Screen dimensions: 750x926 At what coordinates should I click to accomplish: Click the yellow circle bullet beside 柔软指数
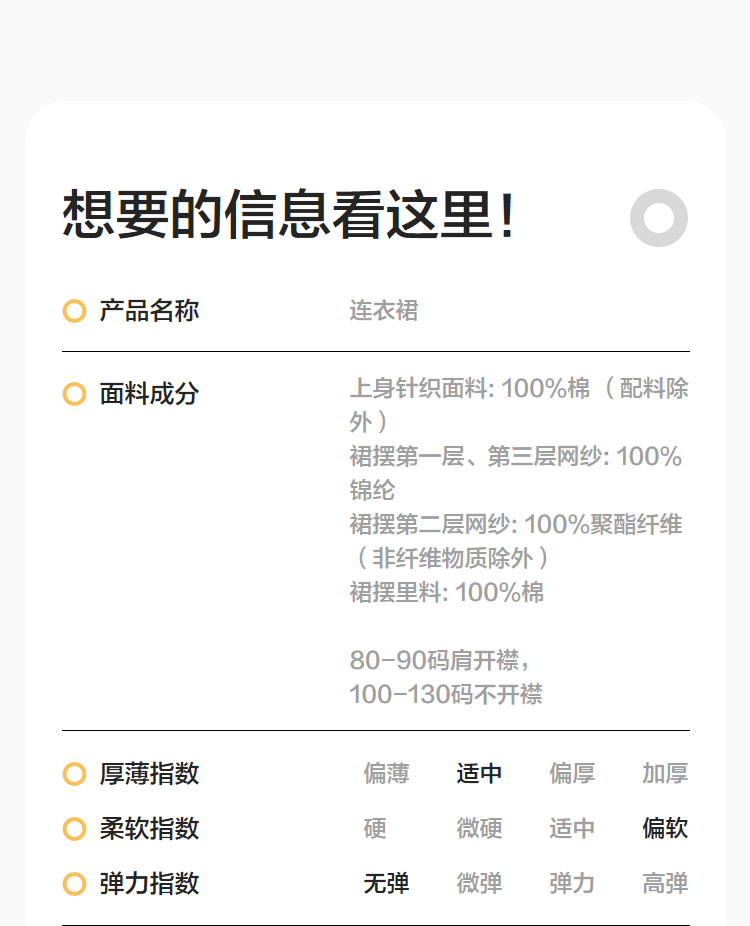coord(74,829)
